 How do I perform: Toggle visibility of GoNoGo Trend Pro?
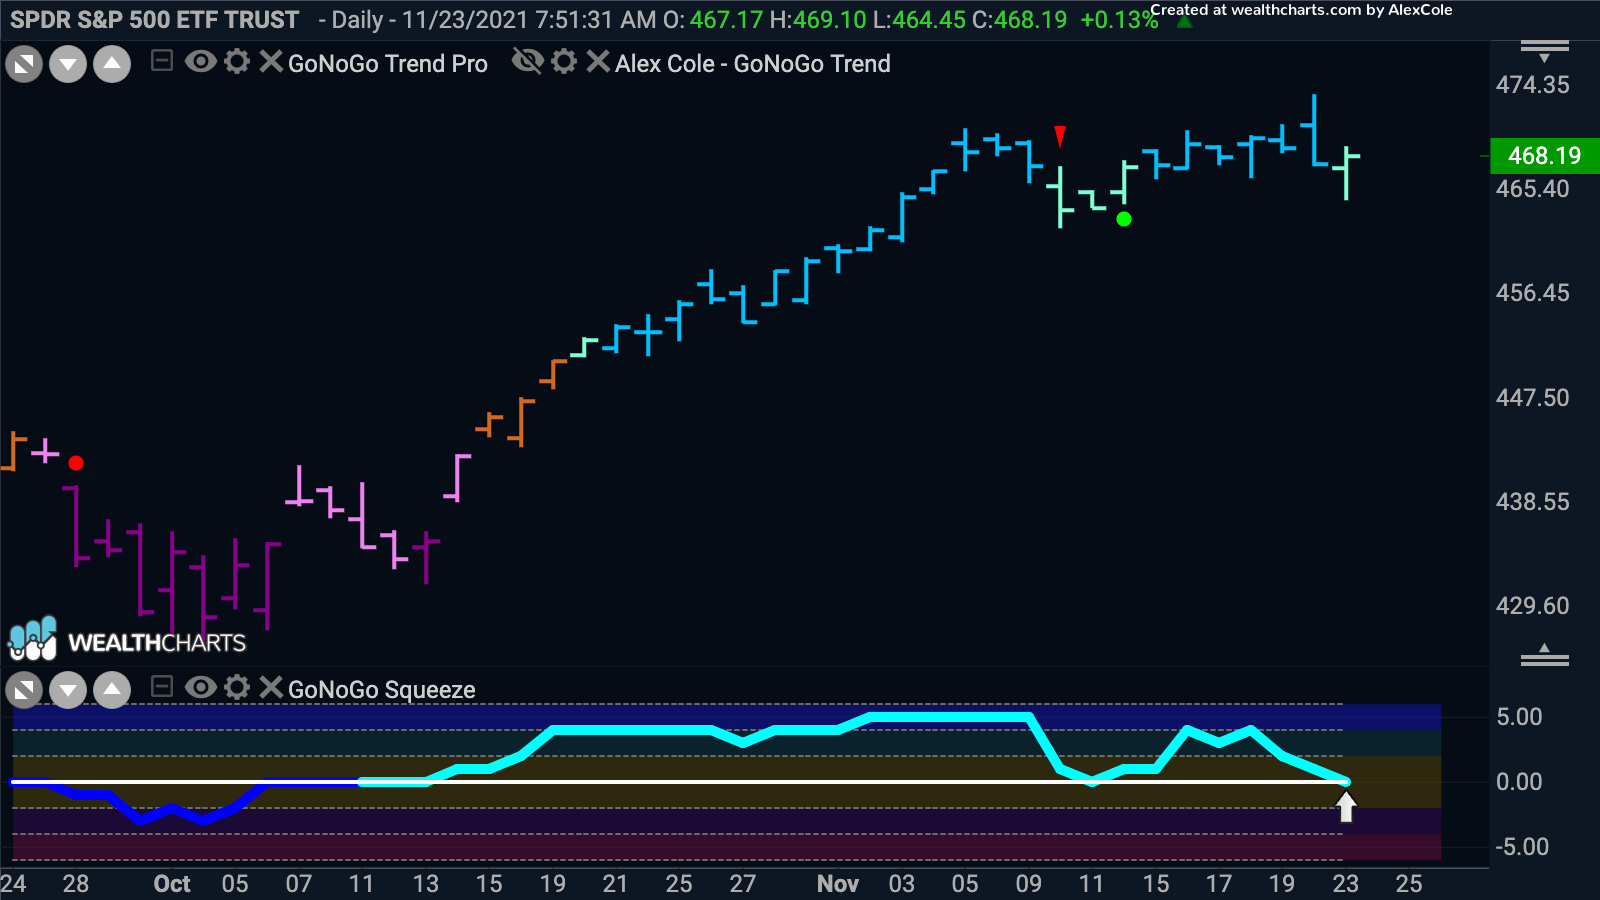click(201, 62)
